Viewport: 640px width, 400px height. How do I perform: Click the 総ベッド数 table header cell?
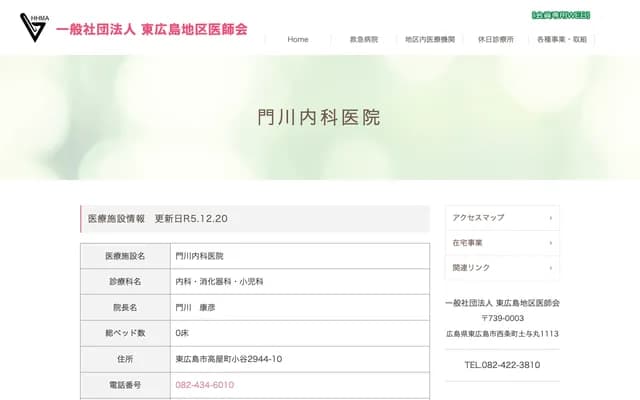[125, 333]
